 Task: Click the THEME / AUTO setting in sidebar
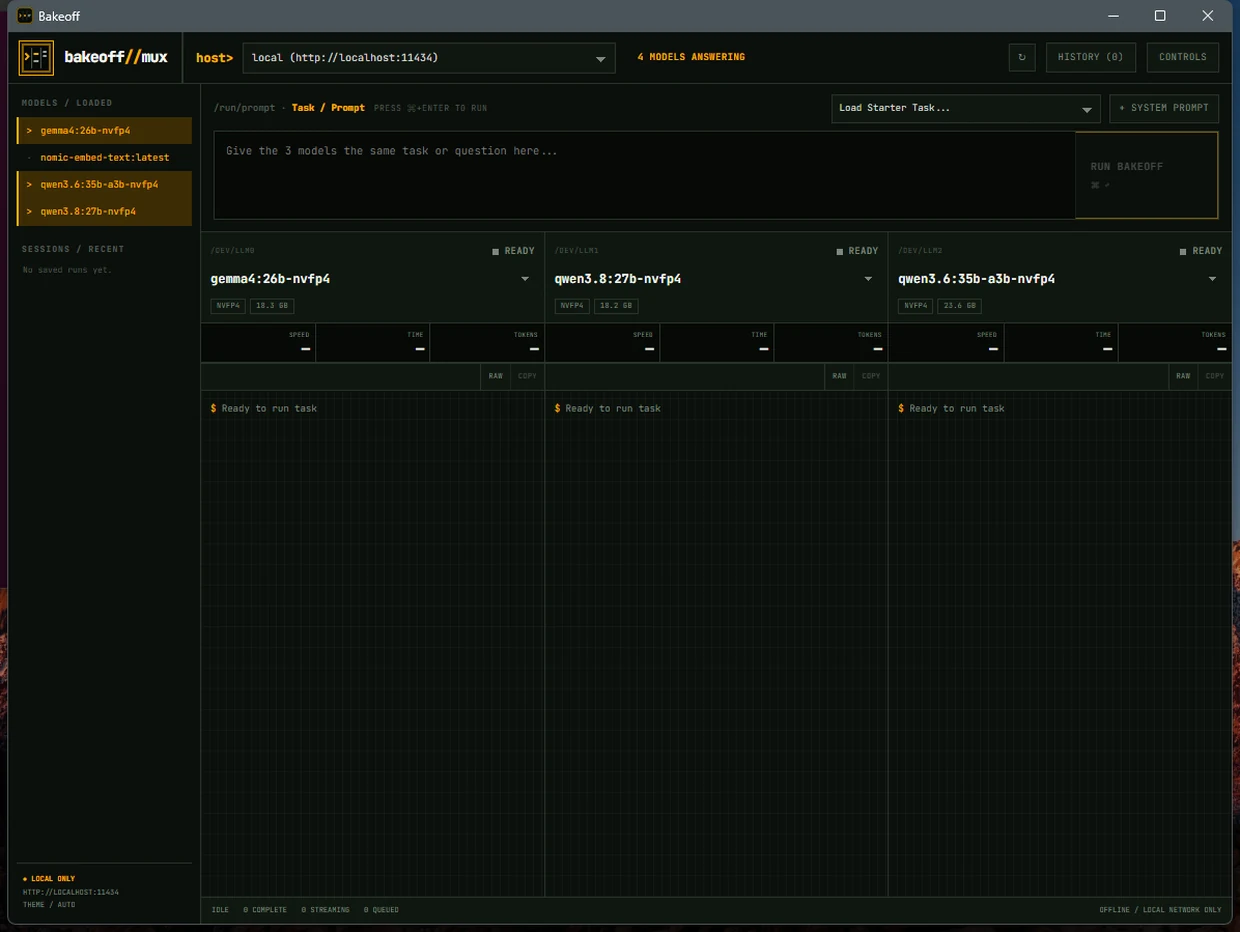49,905
